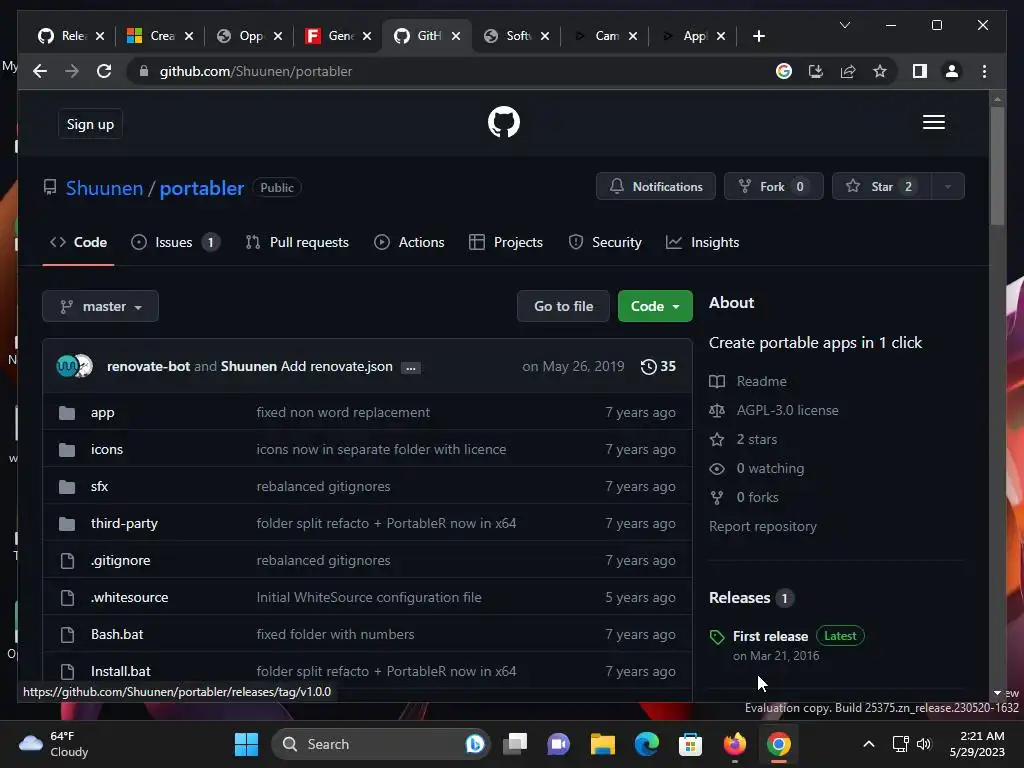
Task: Open the Bash.bat file
Action: tap(117, 634)
